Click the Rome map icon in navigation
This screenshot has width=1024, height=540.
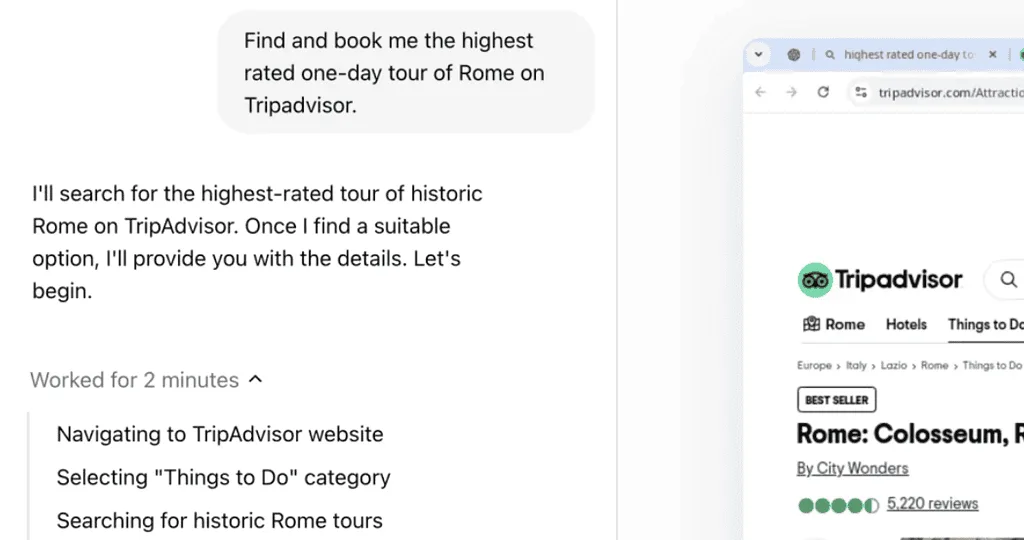click(811, 324)
